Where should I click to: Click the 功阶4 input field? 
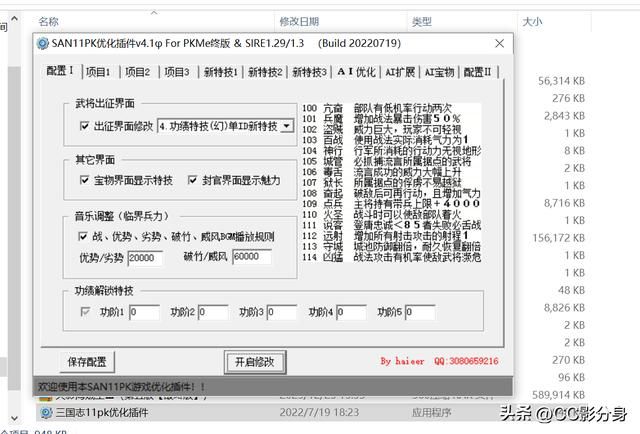coord(351,312)
